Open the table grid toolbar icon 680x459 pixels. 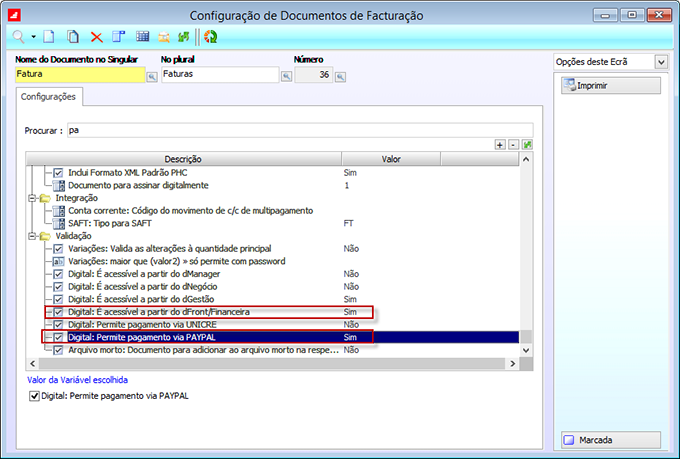[142, 37]
